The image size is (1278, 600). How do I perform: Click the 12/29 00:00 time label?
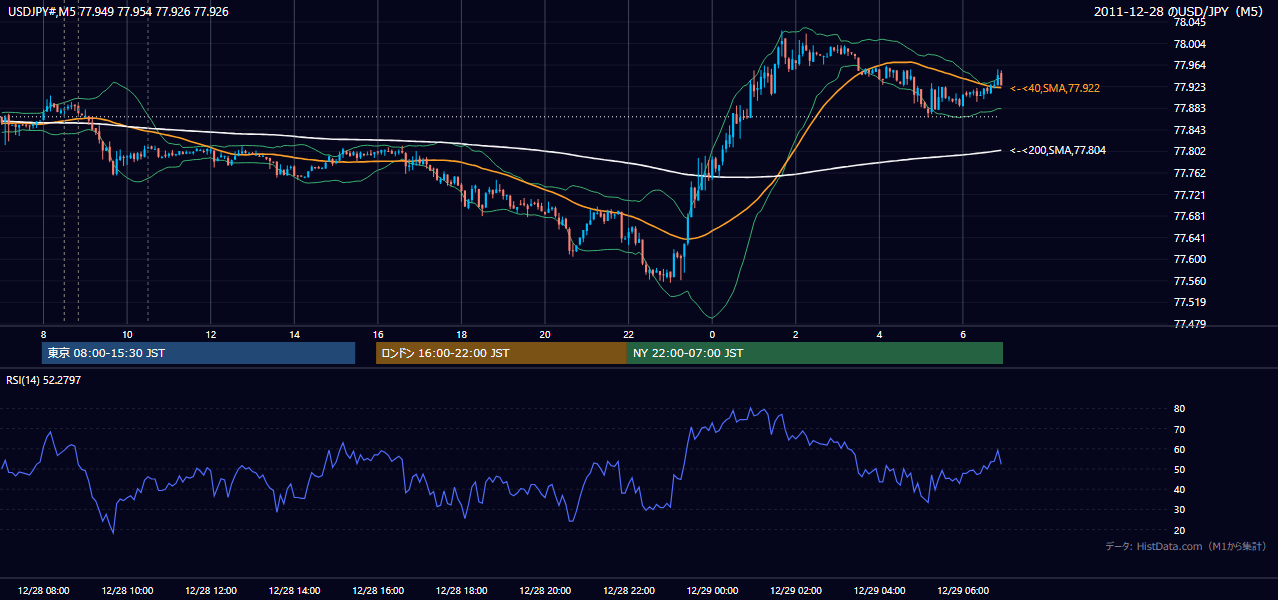coord(712,591)
